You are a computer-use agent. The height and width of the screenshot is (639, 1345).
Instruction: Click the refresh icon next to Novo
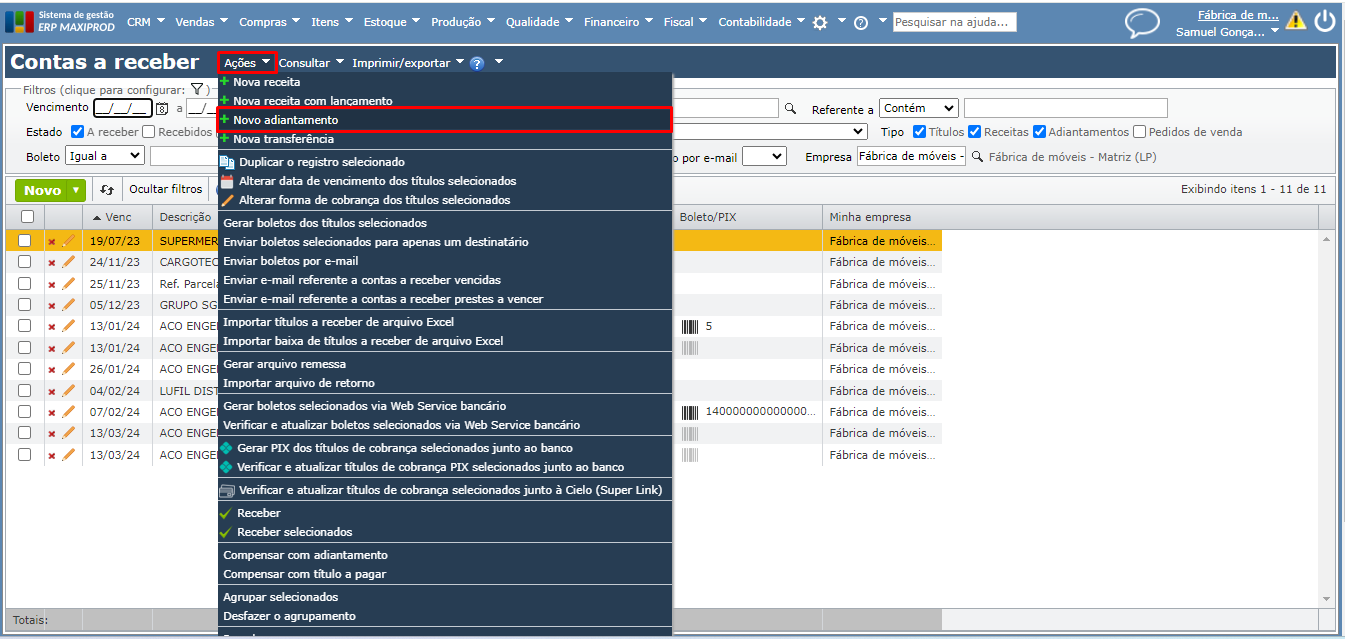[x=108, y=190]
